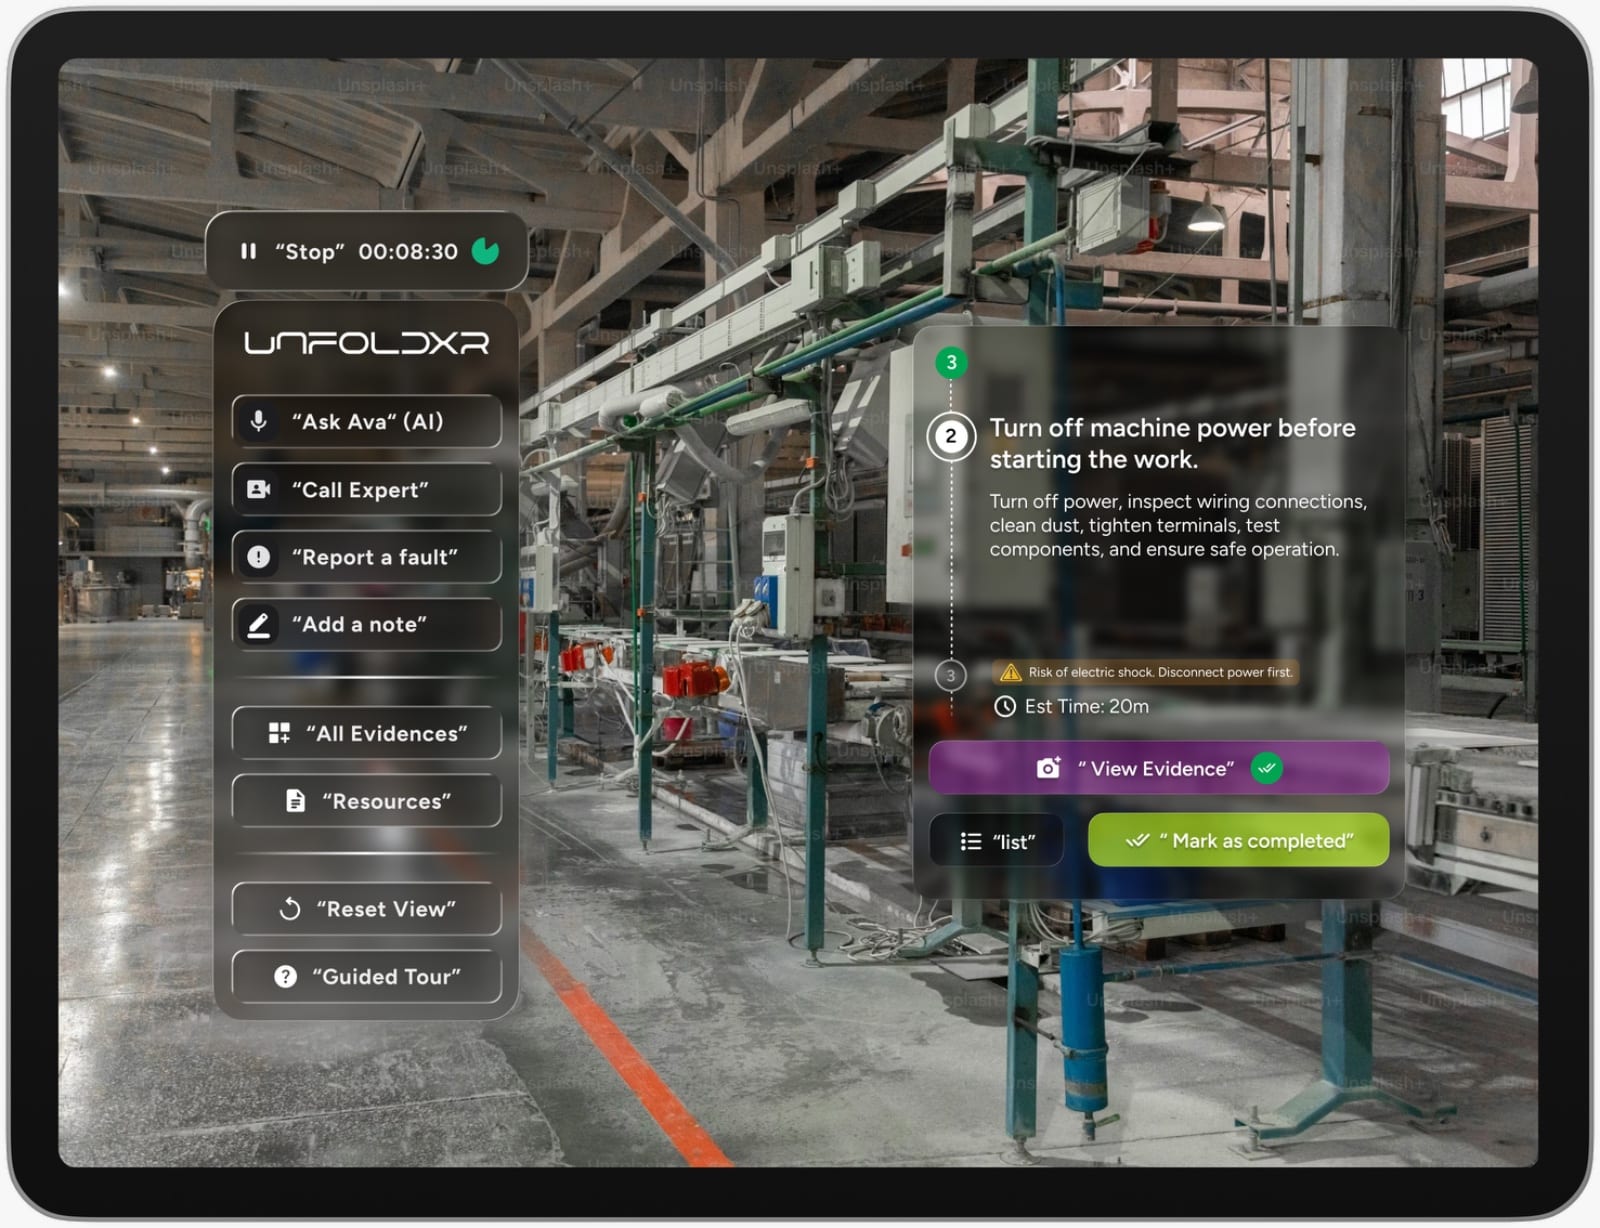Image resolution: width=1600 pixels, height=1228 pixels.
Task: Click the UnfoldXR logo
Action: pos(366,343)
